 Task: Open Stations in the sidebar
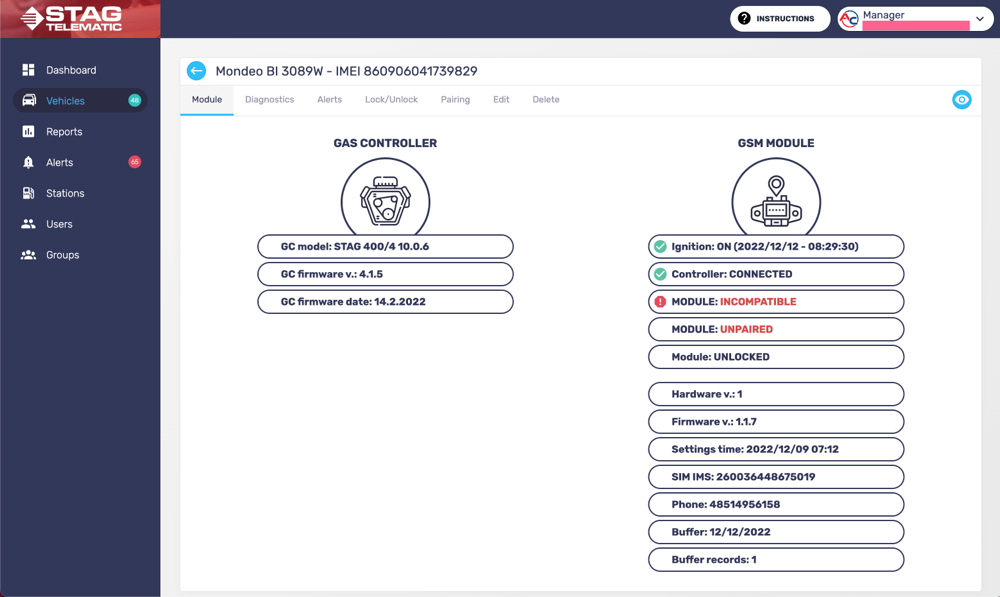80,193
